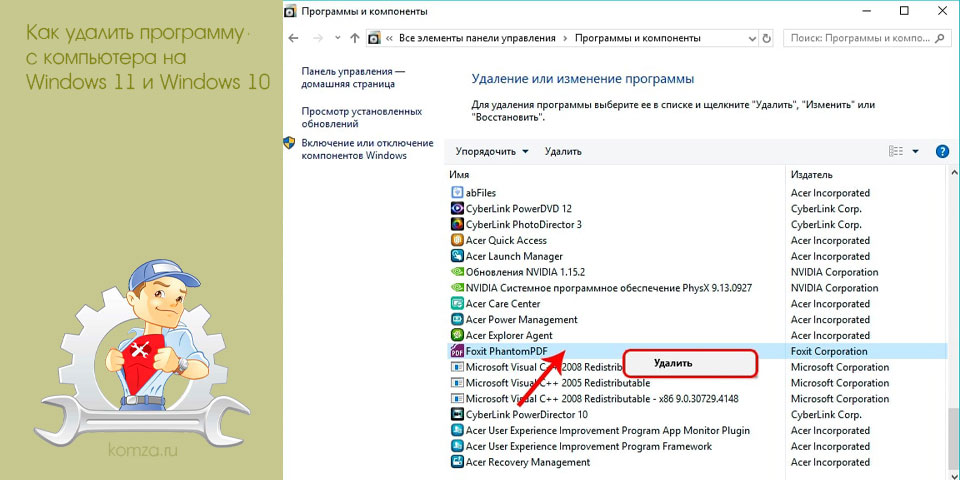The height and width of the screenshot is (480, 960).
Task: Click the view mode icon
Action: point(896,151)
